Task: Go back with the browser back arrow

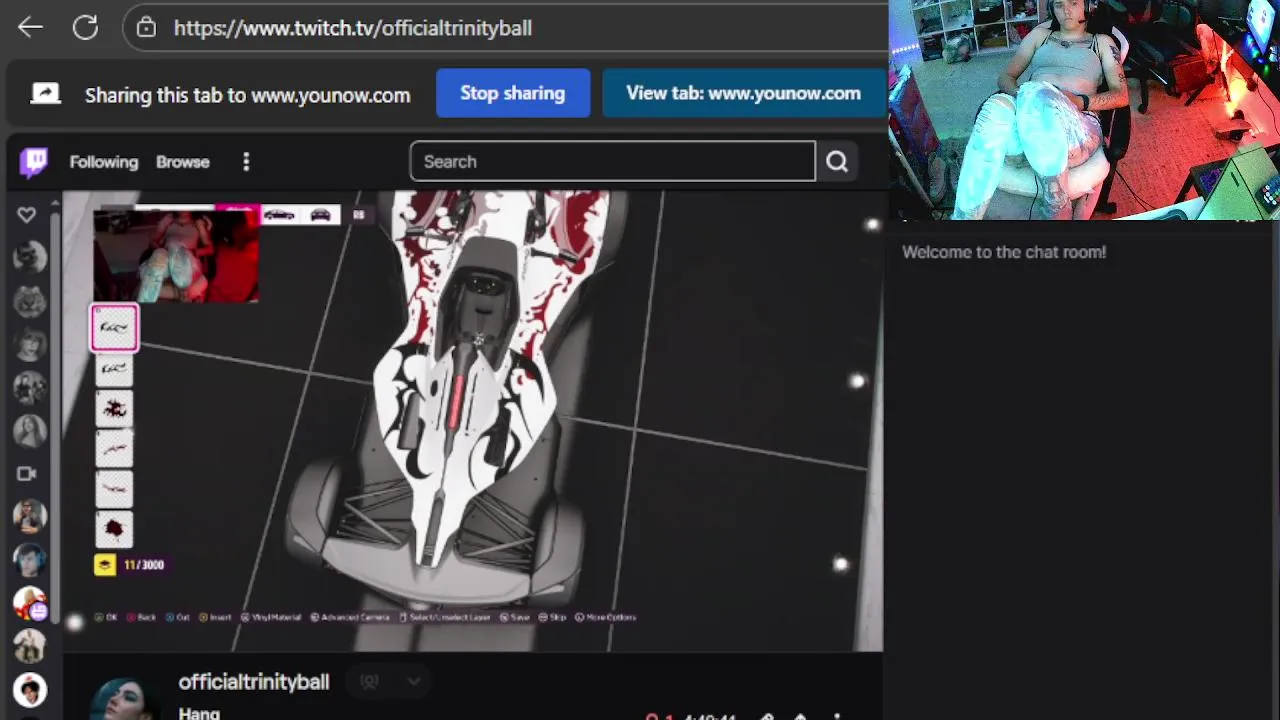Action: point(30,28)
